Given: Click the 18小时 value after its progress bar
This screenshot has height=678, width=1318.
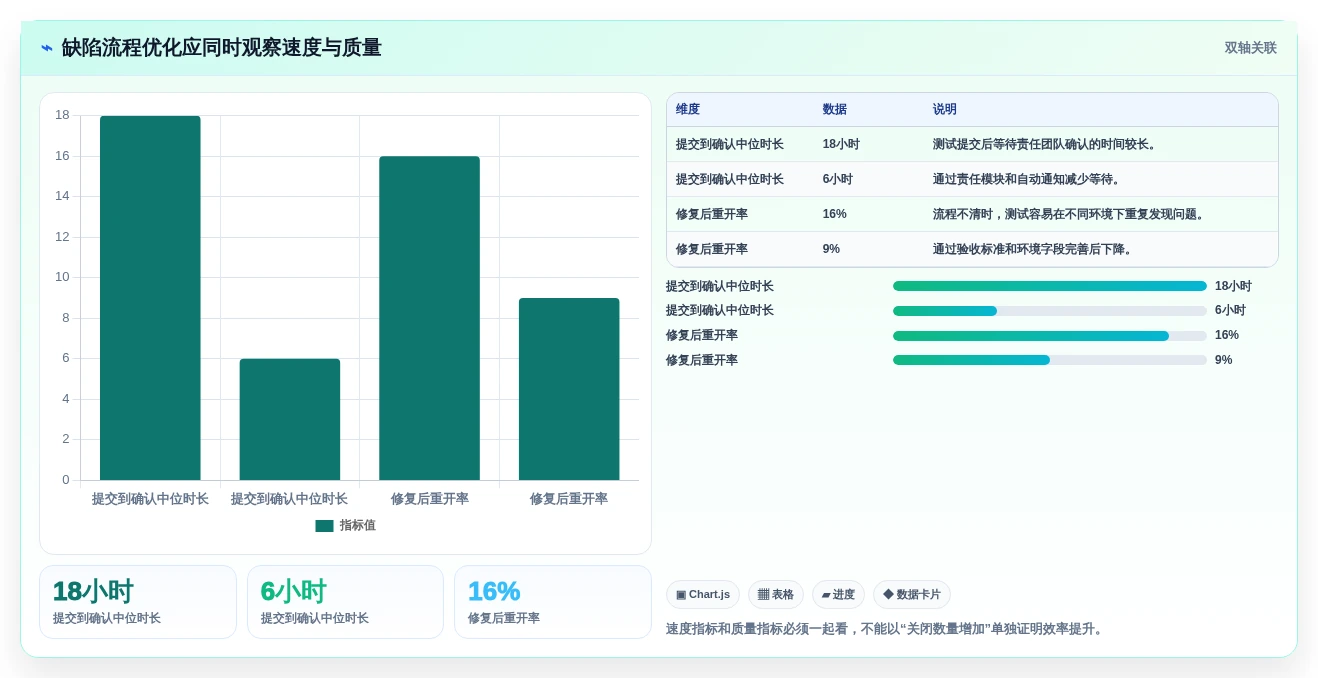Looking at the screenshot, I should [x=1233, y=286].
